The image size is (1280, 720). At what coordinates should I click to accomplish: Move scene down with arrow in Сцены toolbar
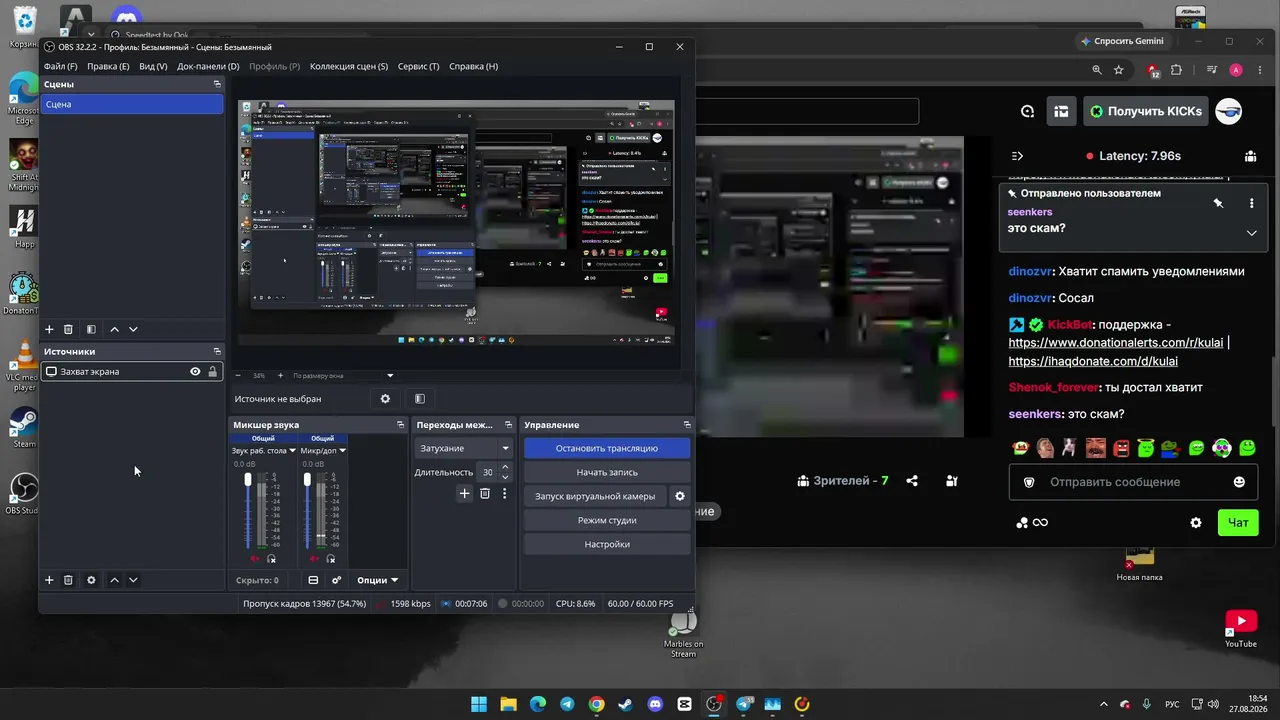(133, 329)
